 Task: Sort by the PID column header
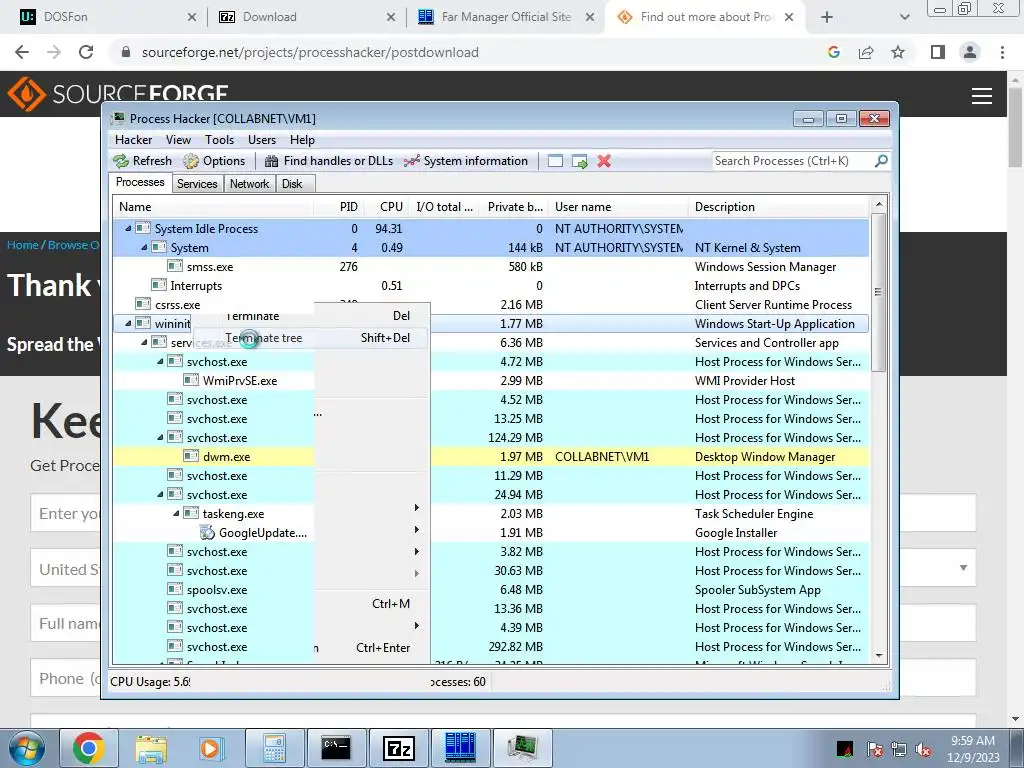[x=338, y=206]
